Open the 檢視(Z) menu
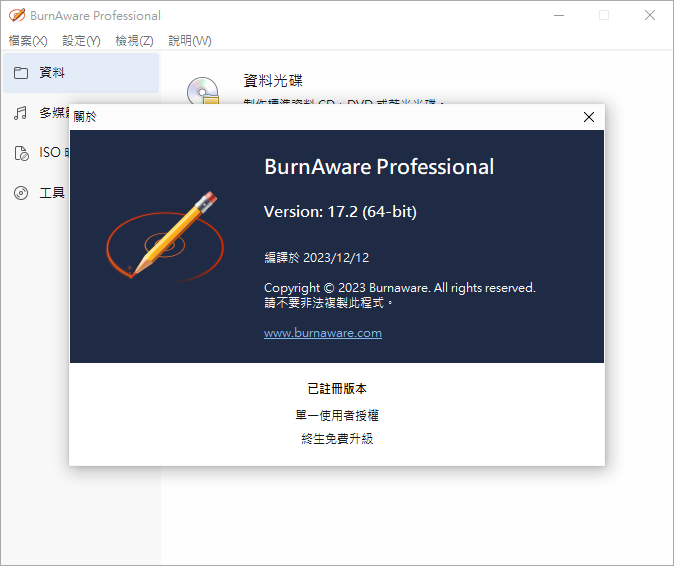674x566 pixels. 134,41
